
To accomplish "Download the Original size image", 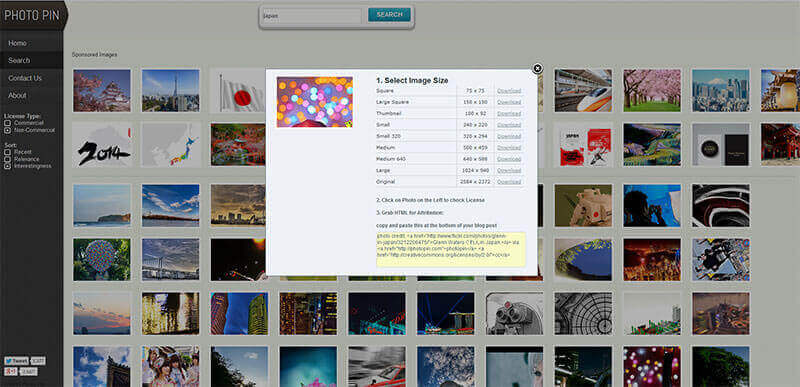I will pyautogui.click(x=509, y=182).
